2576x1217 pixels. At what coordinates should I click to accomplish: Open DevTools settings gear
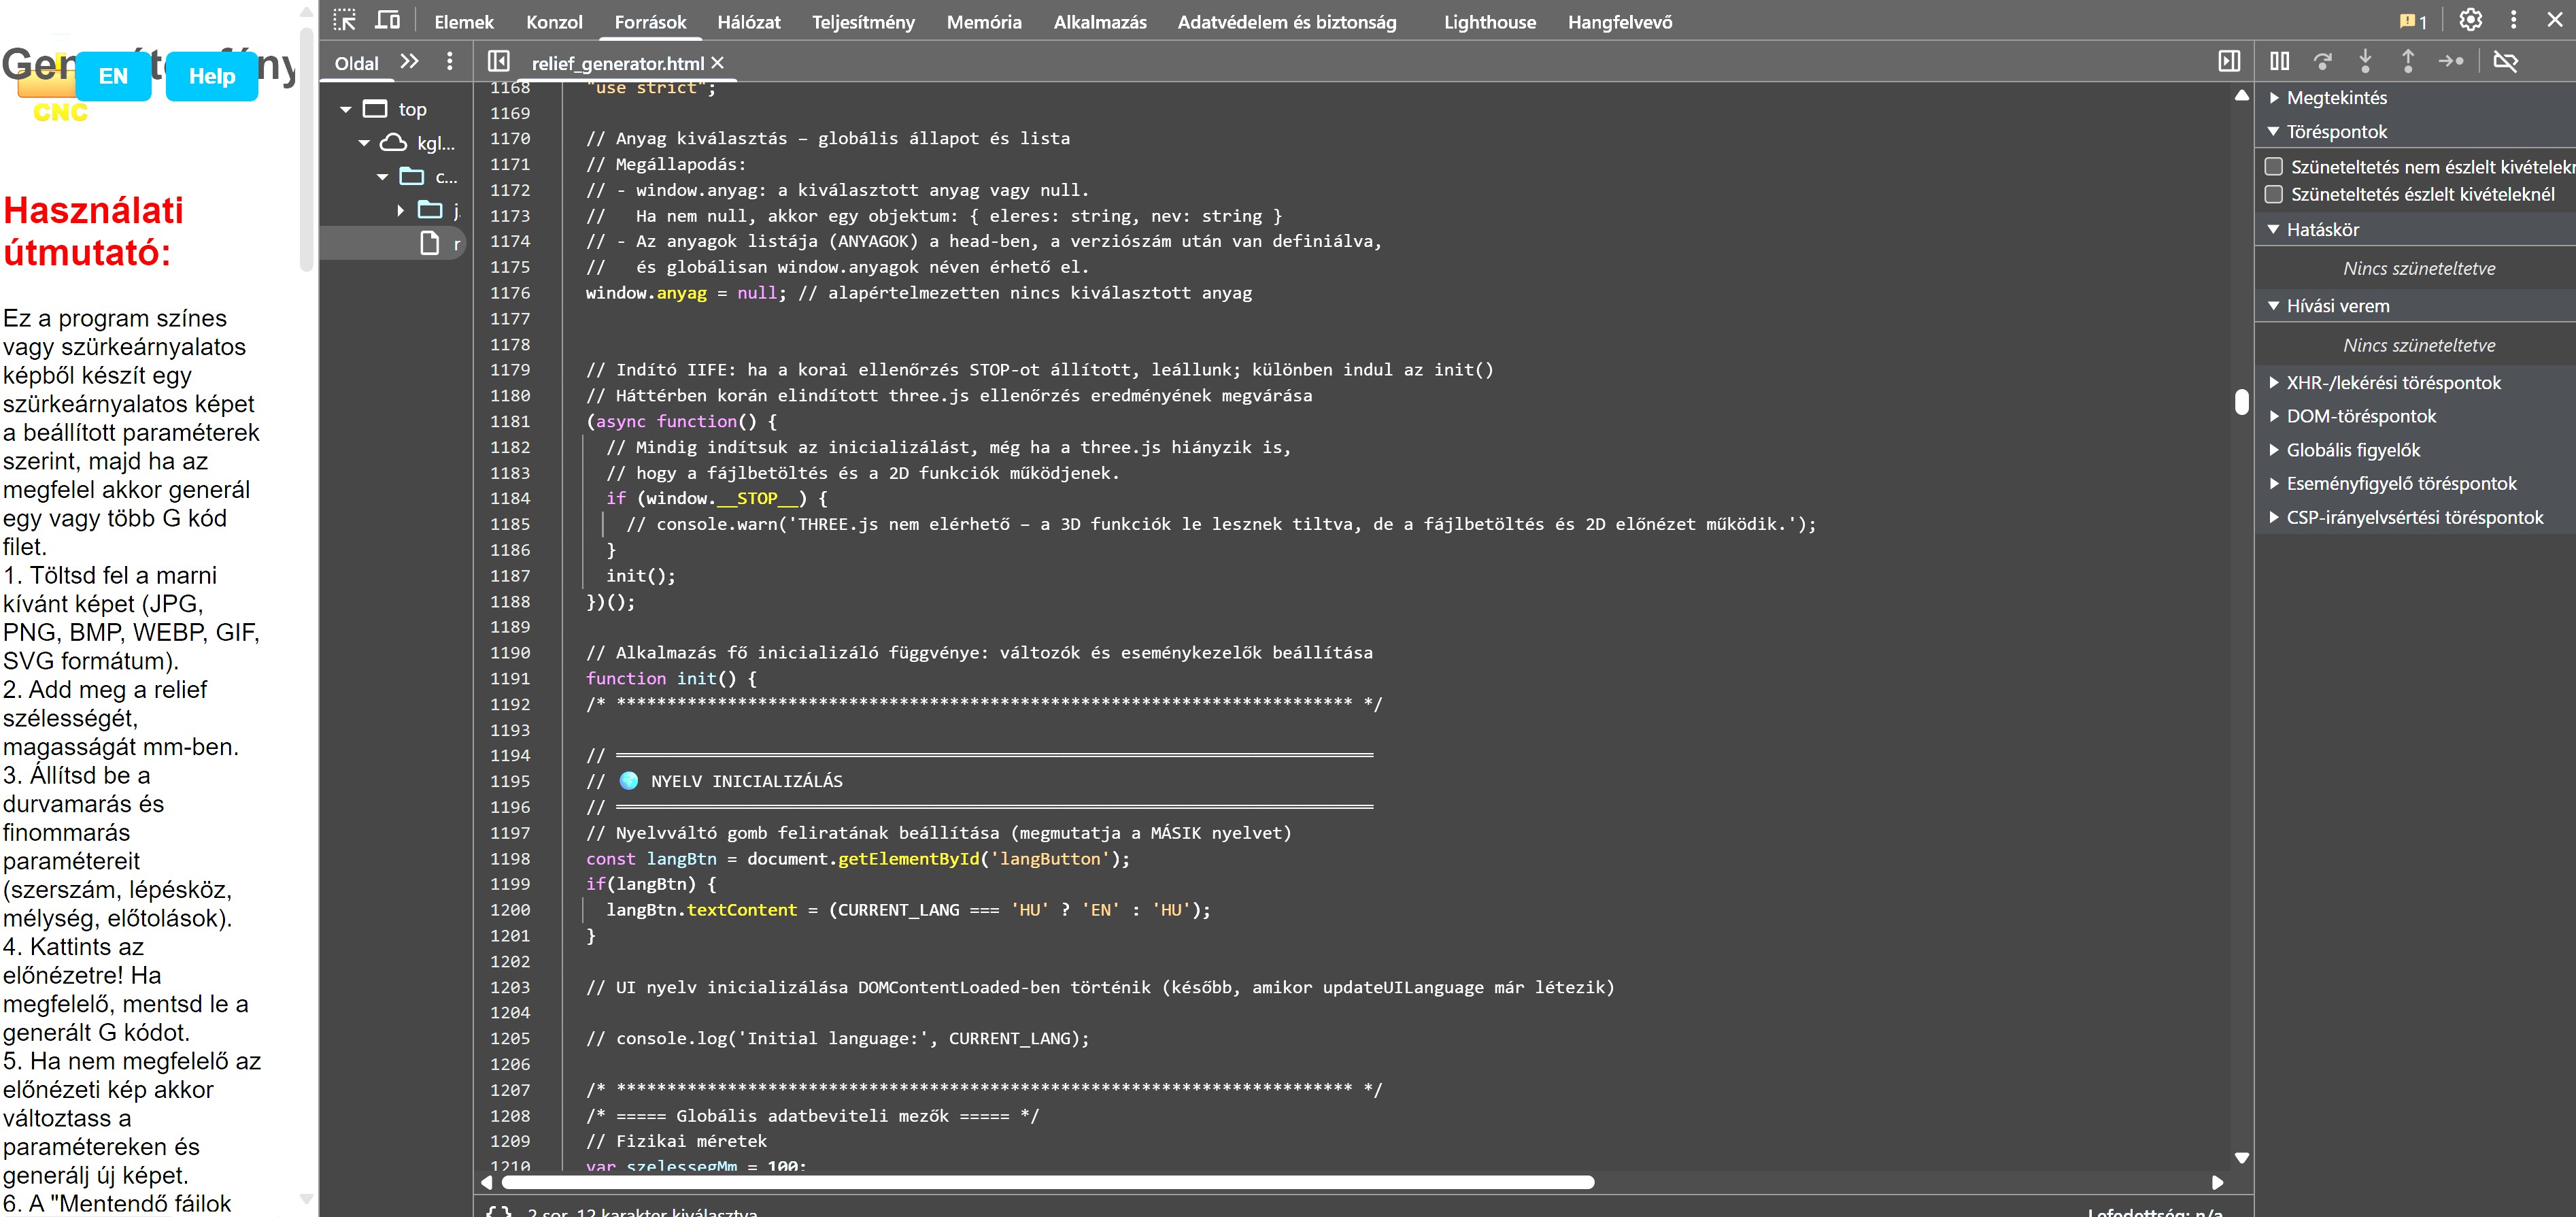click(x=2470, y=20)
